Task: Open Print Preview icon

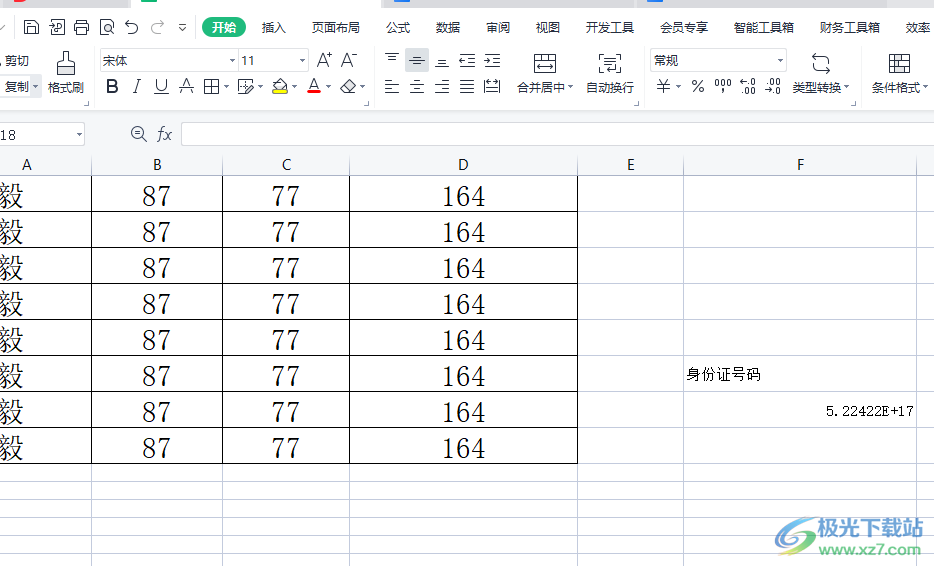Action: [107, 27]
